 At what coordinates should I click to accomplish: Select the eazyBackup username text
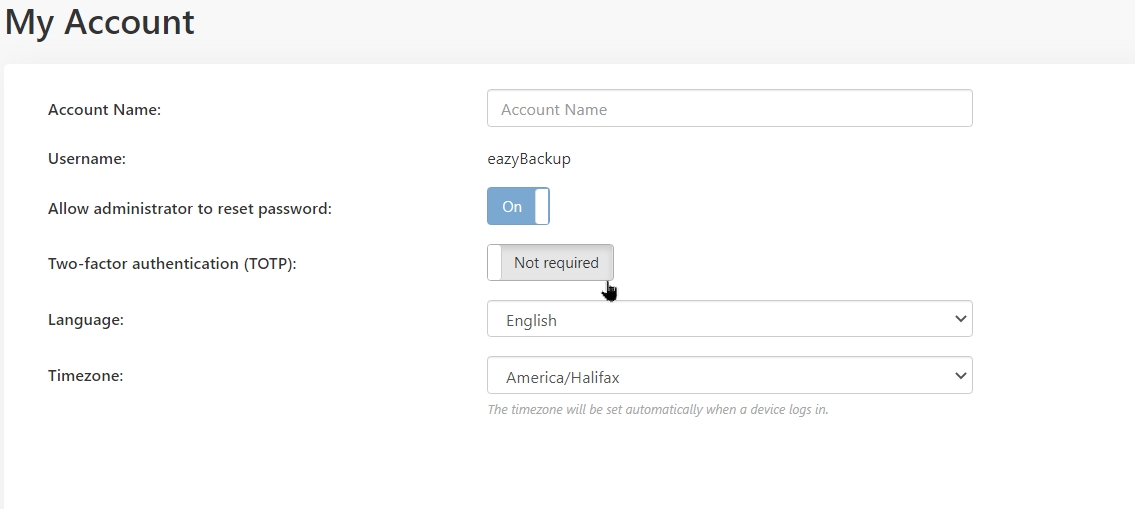pos(529,159)
